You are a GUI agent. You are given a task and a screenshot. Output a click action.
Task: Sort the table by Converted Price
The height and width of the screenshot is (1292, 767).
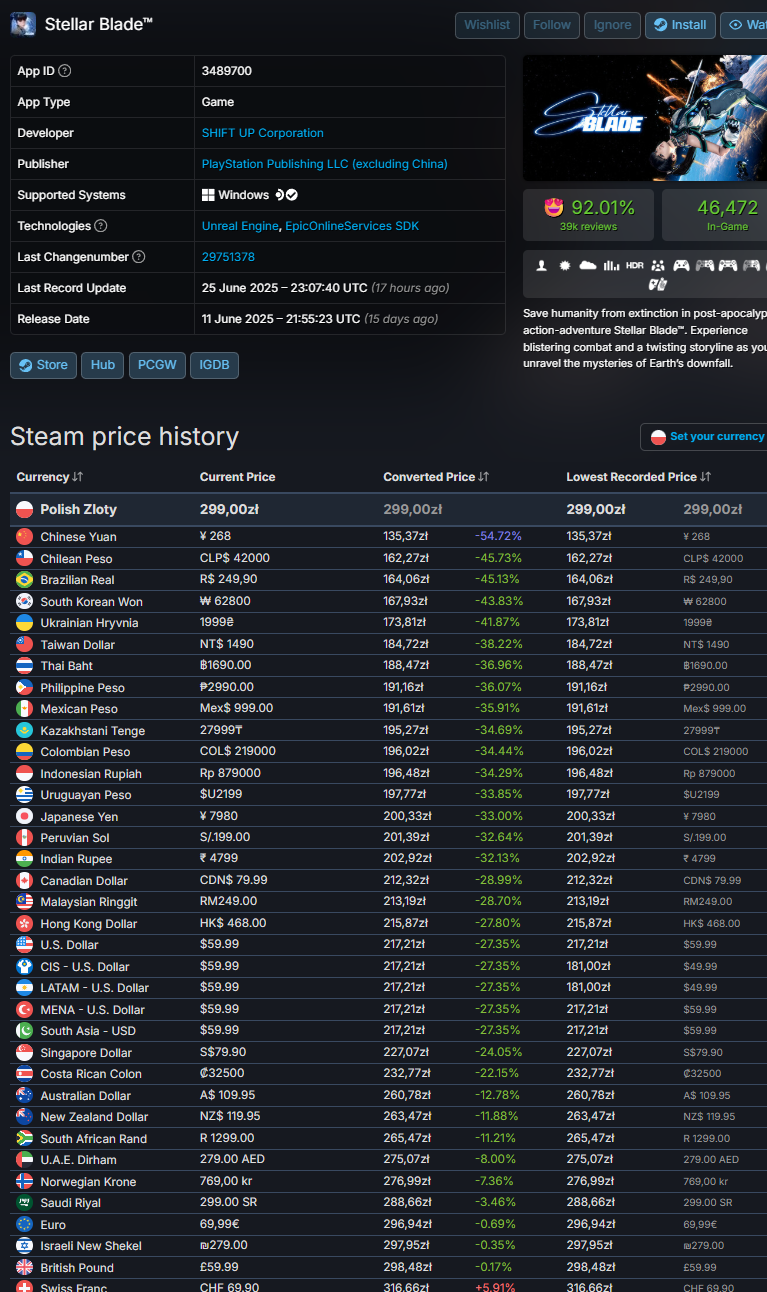(x=437, y=477)
